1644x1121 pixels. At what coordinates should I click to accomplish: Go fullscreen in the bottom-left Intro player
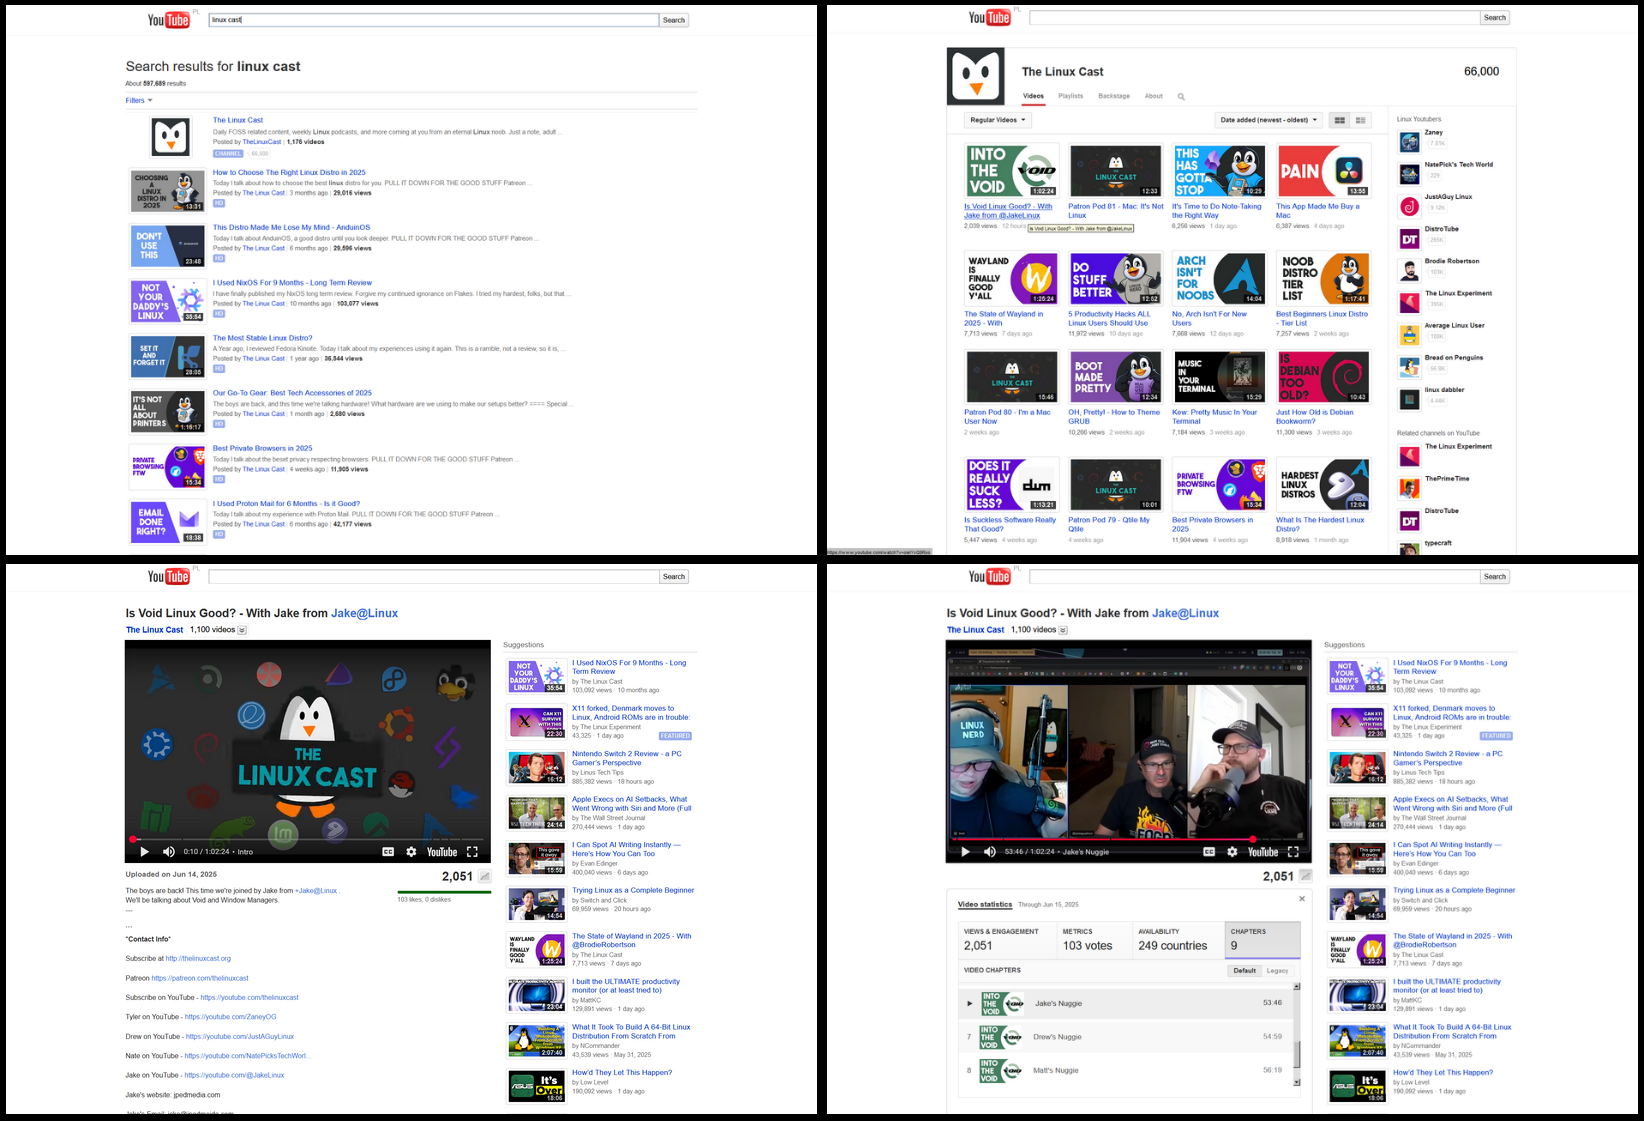click(x=472, y=852)
